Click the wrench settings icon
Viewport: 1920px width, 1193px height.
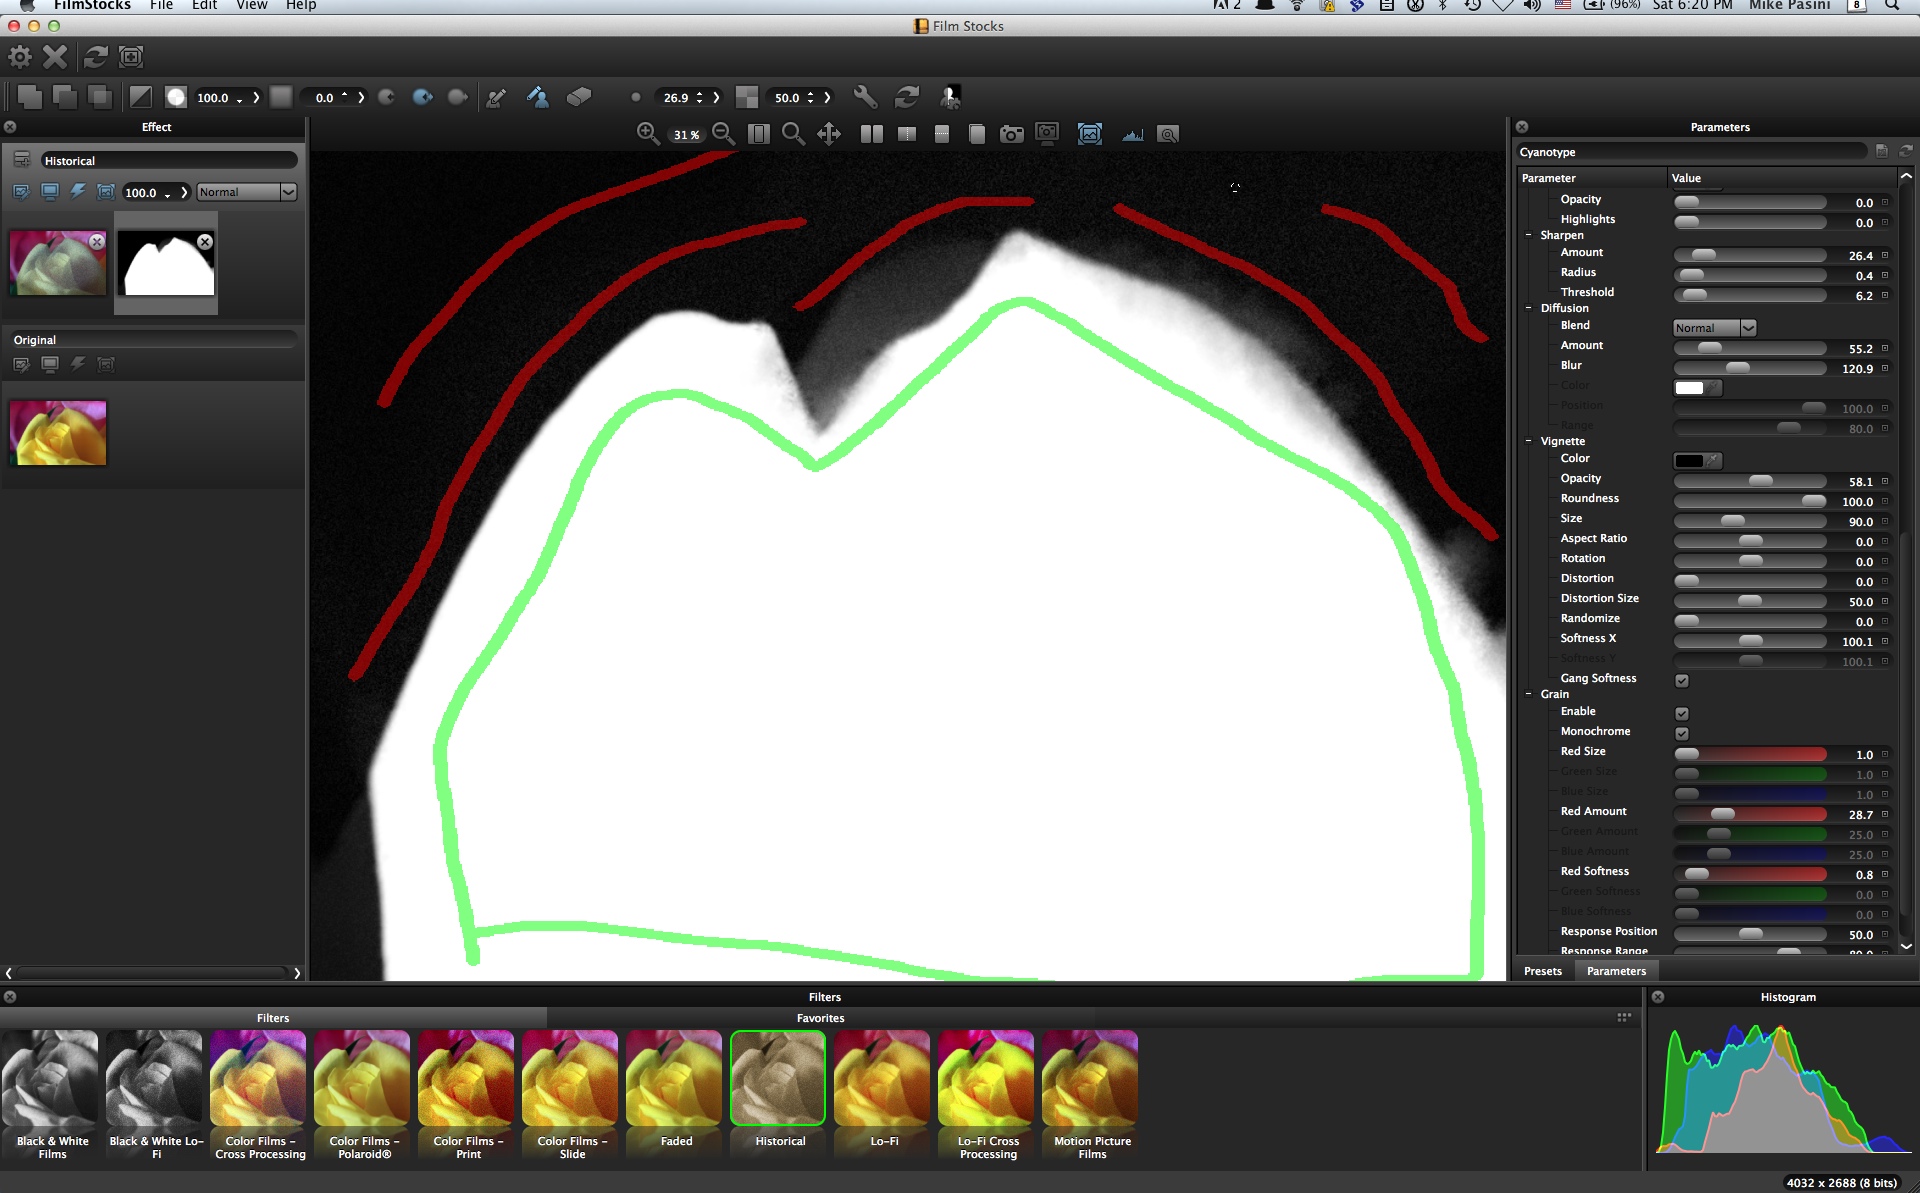pos(865,97)
